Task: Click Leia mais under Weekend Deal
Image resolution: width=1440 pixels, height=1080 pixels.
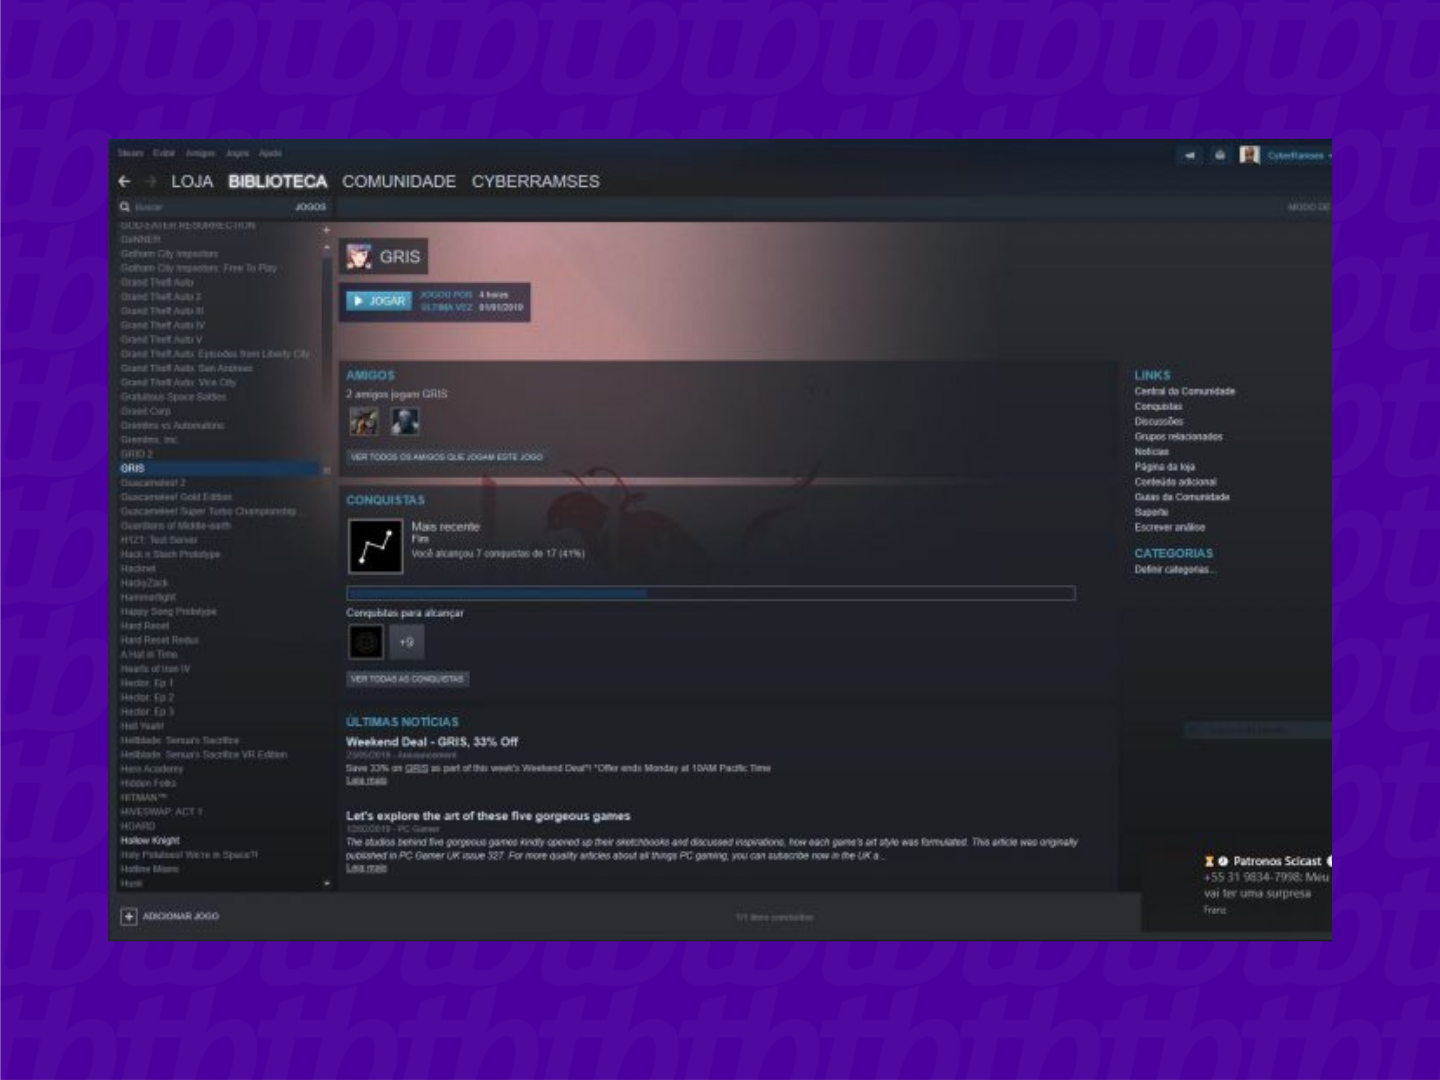Action: pyautogui.click(x=366, y=780)
